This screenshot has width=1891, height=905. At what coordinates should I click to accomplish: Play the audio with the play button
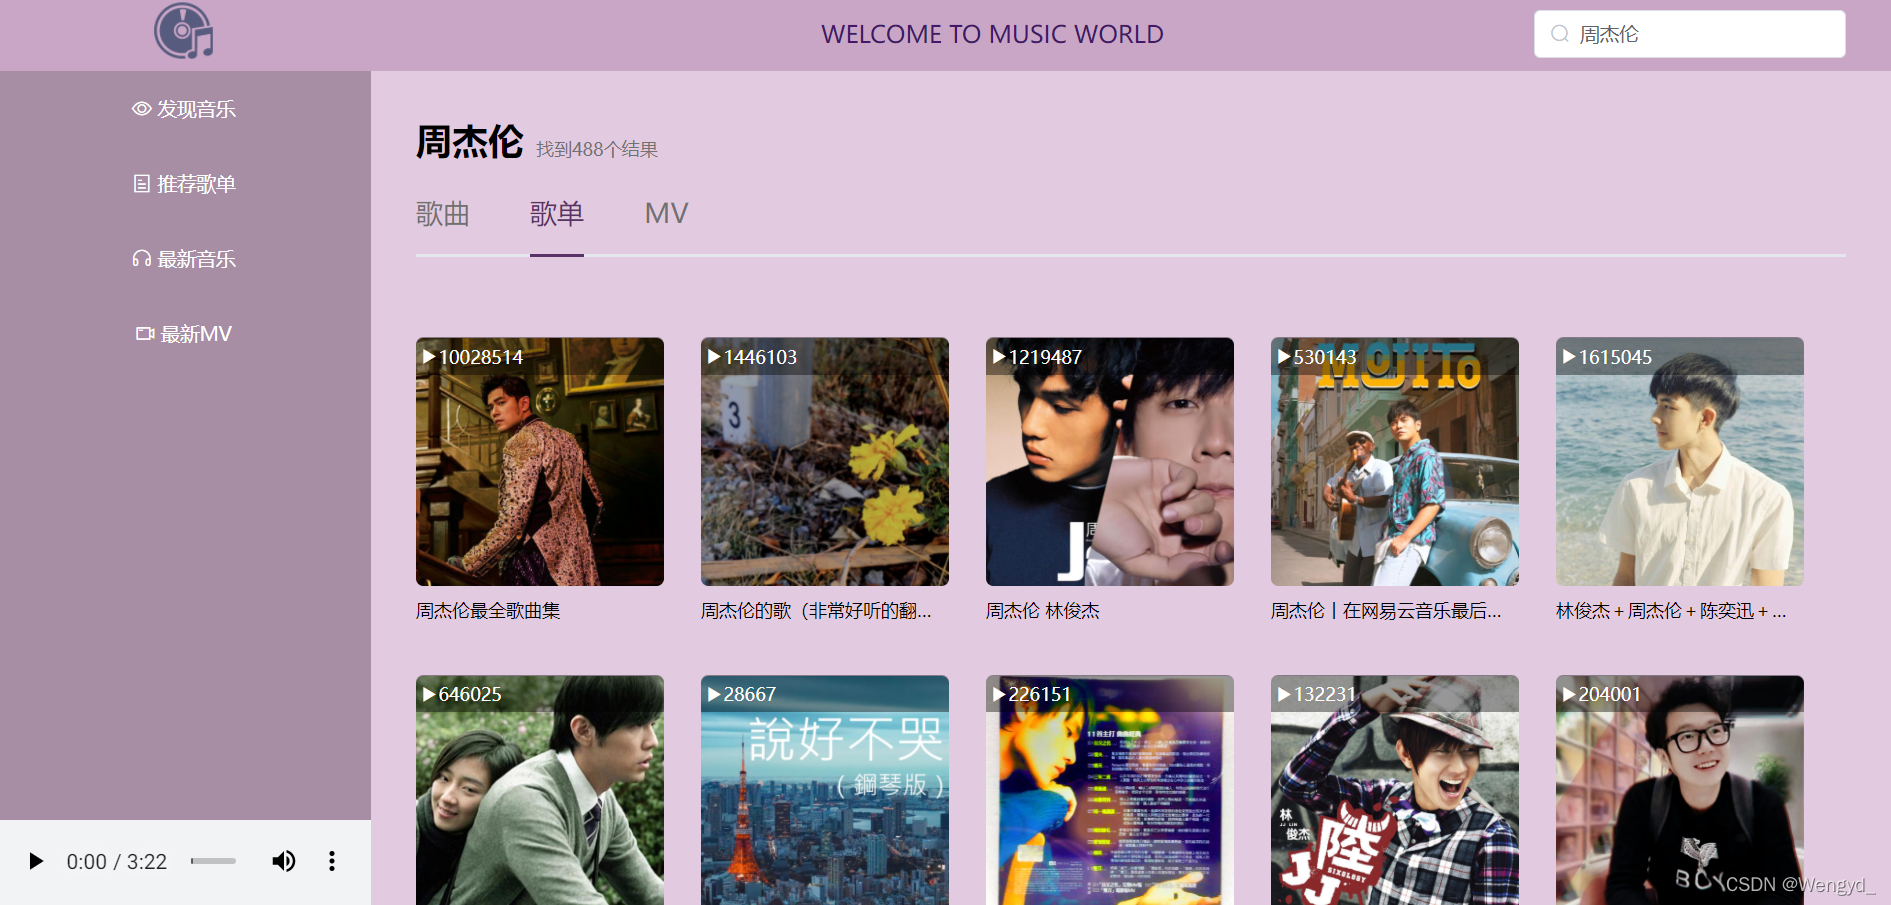pyautogui.click(x=36, y=861)
